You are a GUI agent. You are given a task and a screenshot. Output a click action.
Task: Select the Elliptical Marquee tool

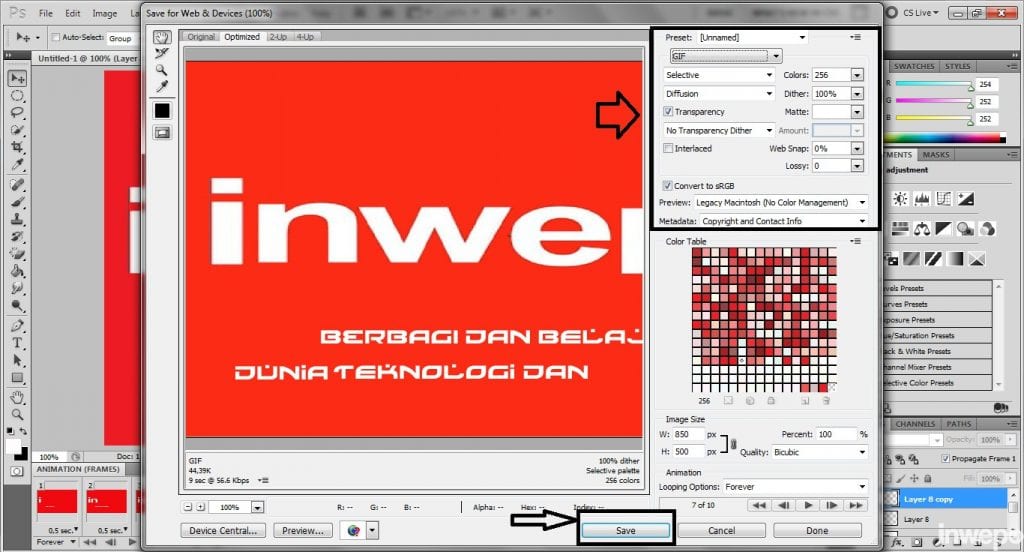[18, 96]
